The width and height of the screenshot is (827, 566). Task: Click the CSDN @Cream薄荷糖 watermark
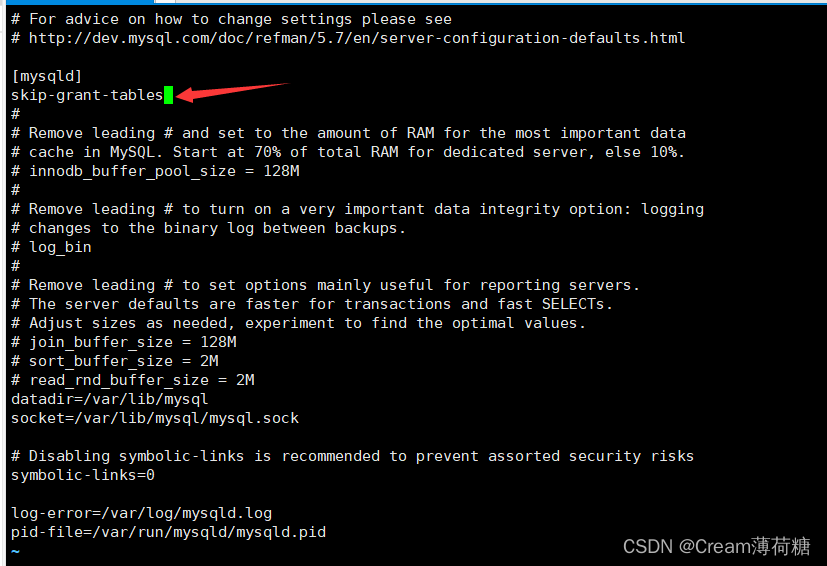pos(716,546)
